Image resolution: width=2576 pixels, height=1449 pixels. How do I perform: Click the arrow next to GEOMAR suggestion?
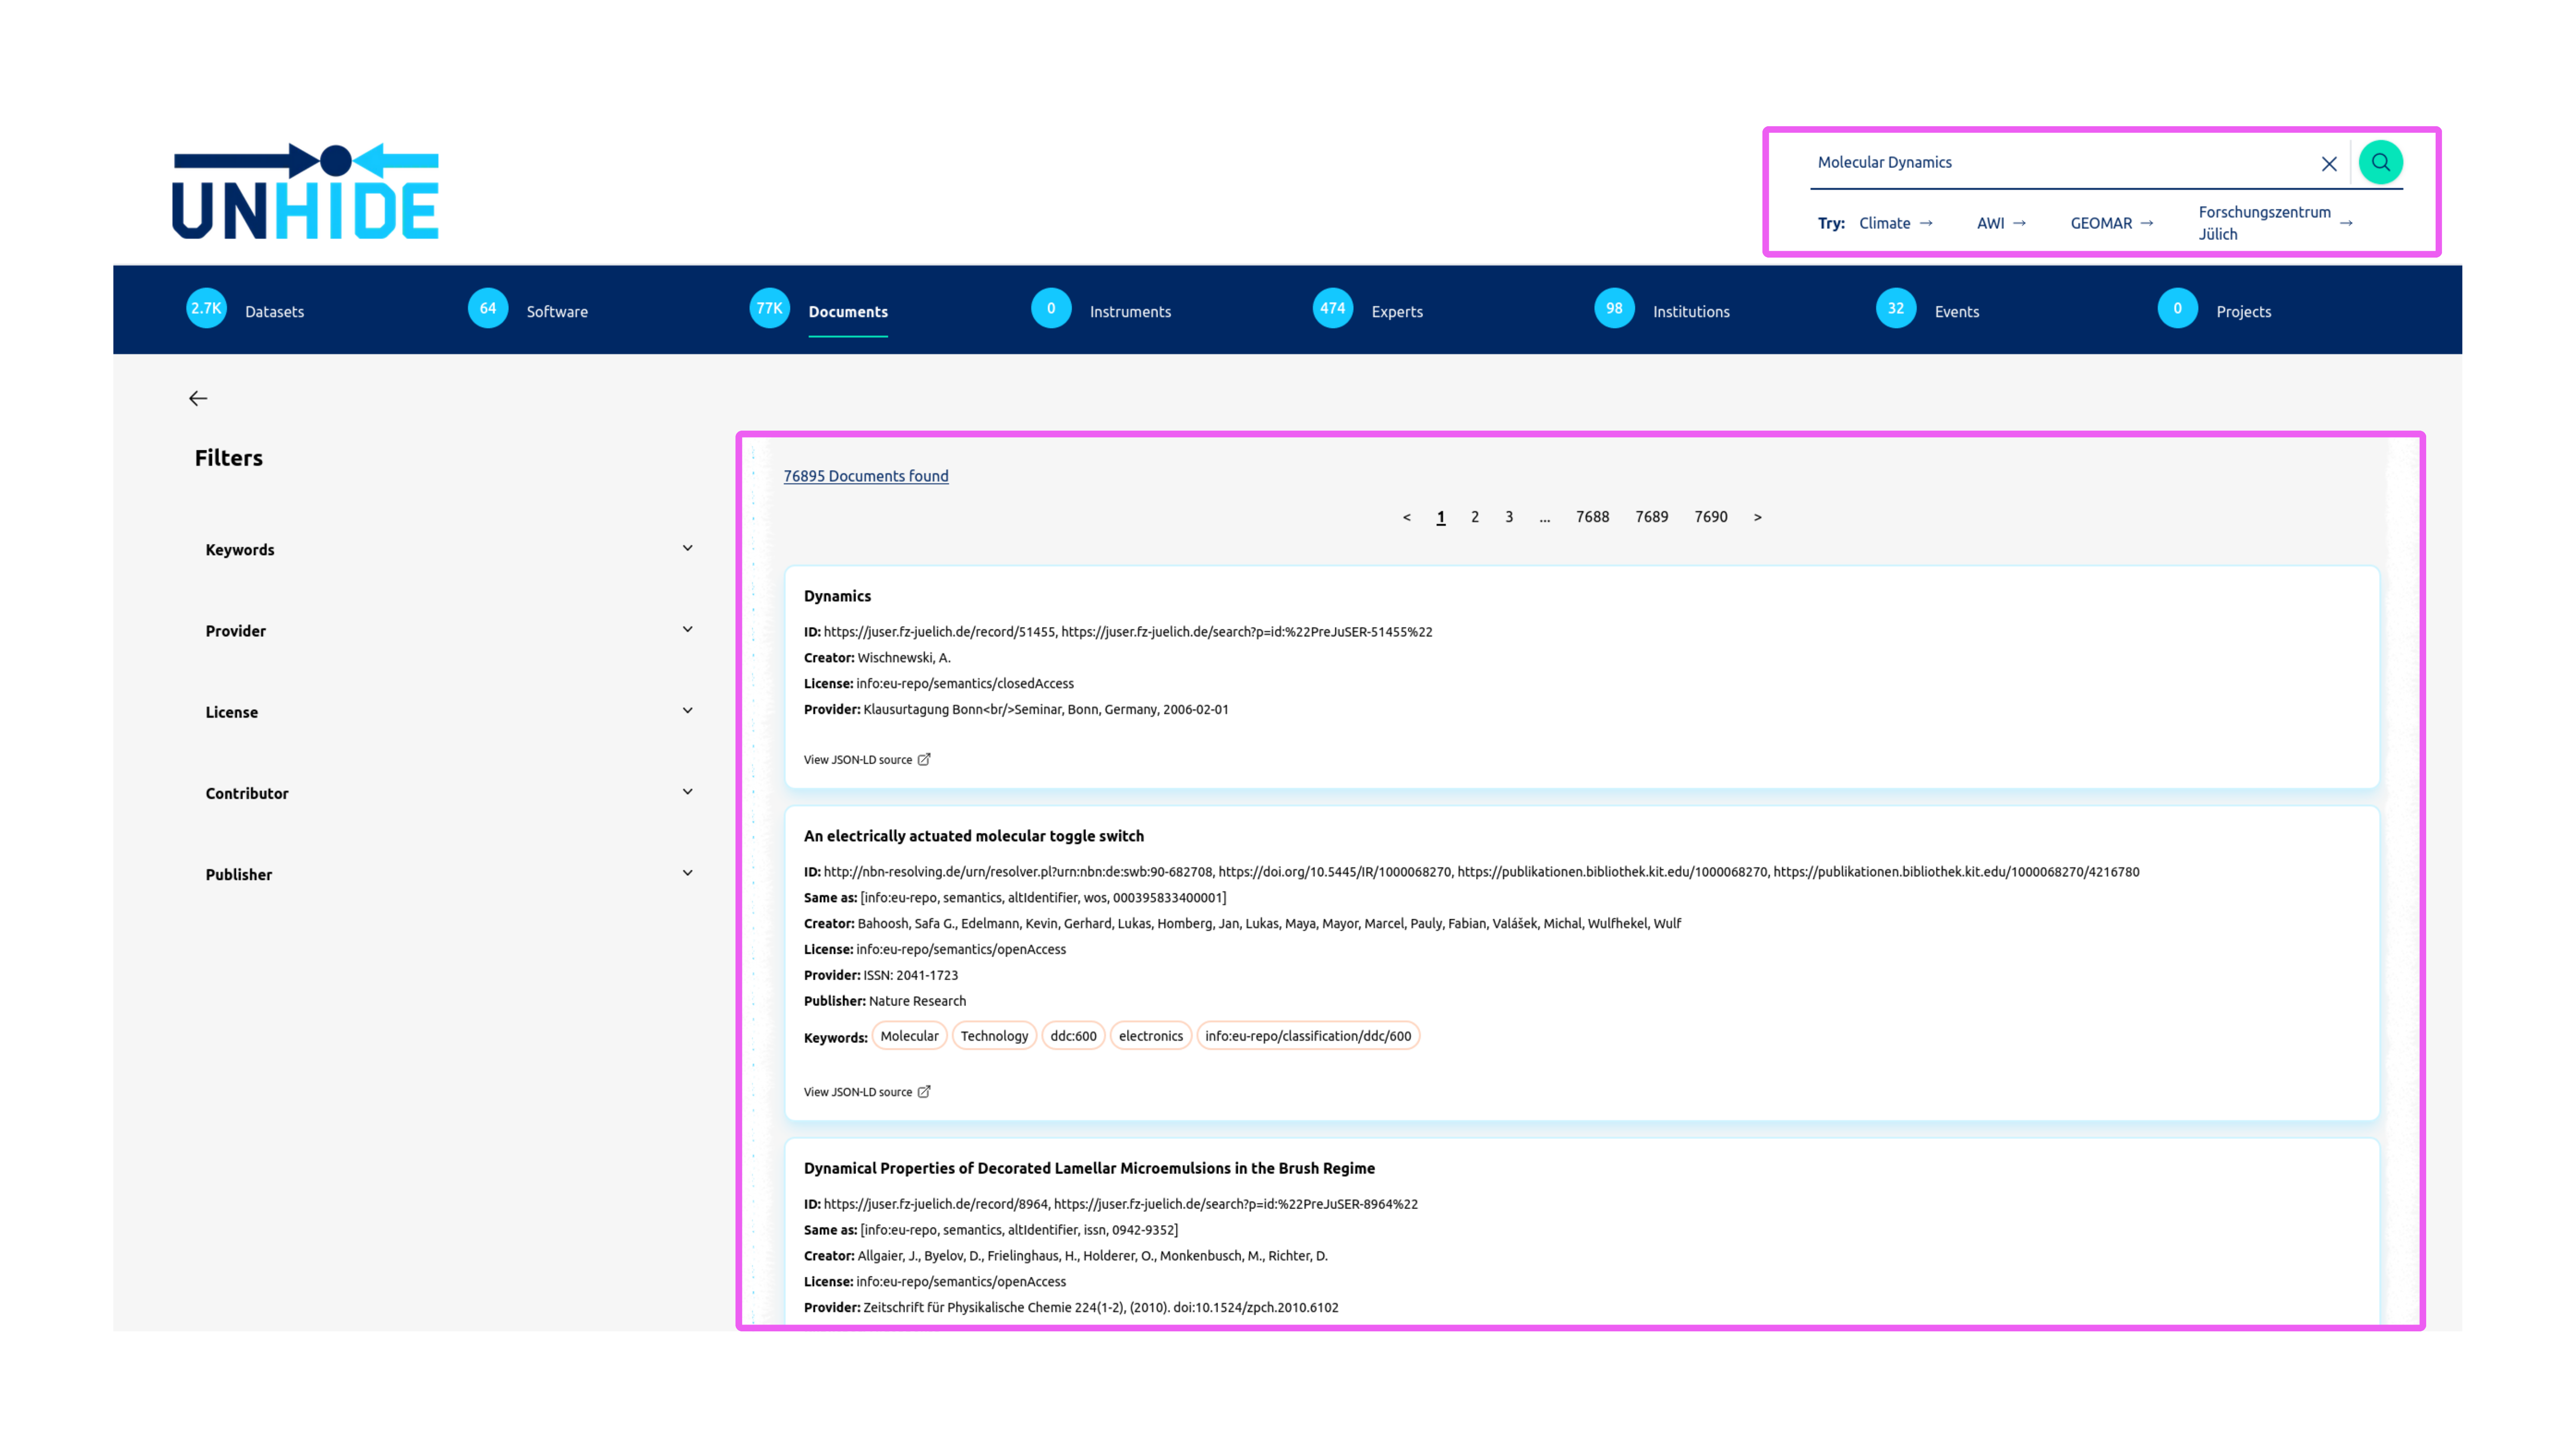[2148, 223]
